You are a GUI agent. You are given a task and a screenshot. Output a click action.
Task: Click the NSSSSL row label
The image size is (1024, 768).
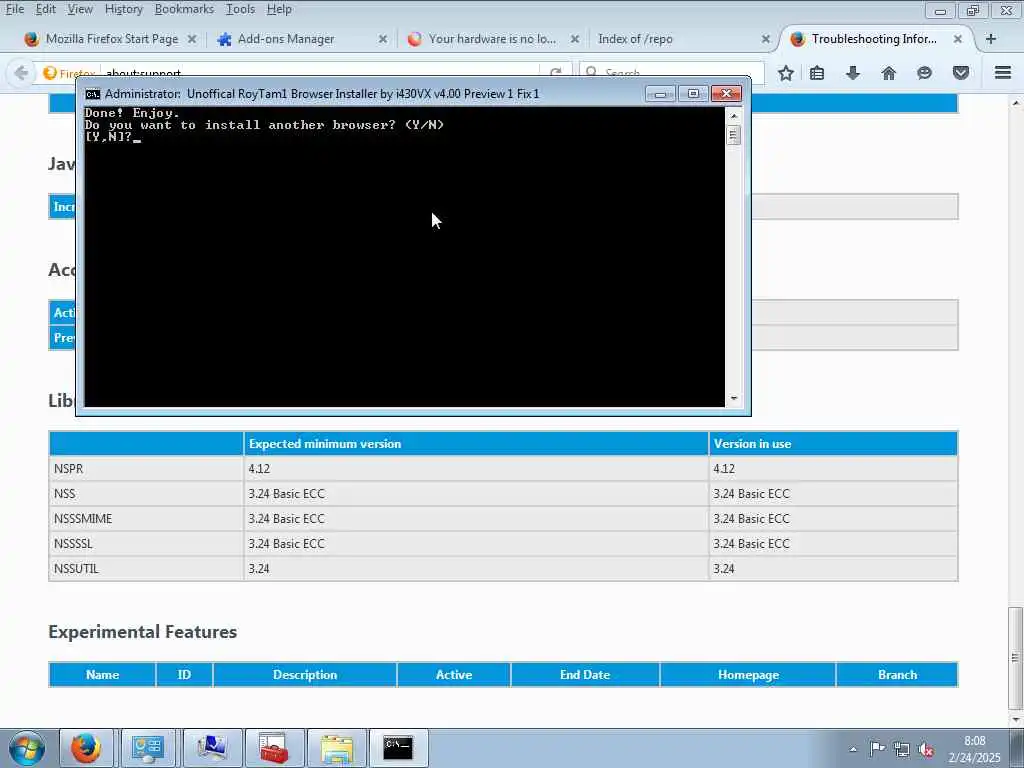(x=73, y=543)
